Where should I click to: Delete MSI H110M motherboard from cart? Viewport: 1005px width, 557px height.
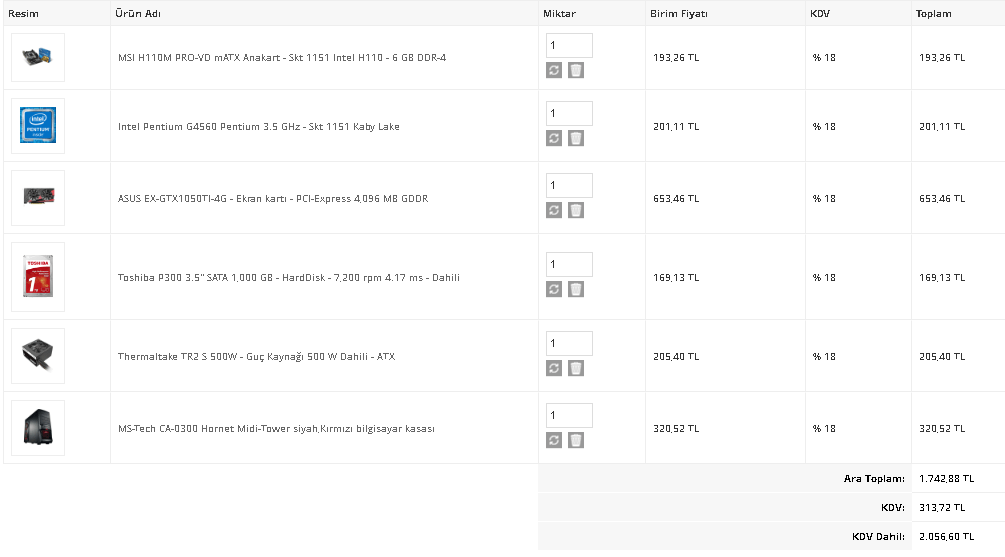(576, 70)
